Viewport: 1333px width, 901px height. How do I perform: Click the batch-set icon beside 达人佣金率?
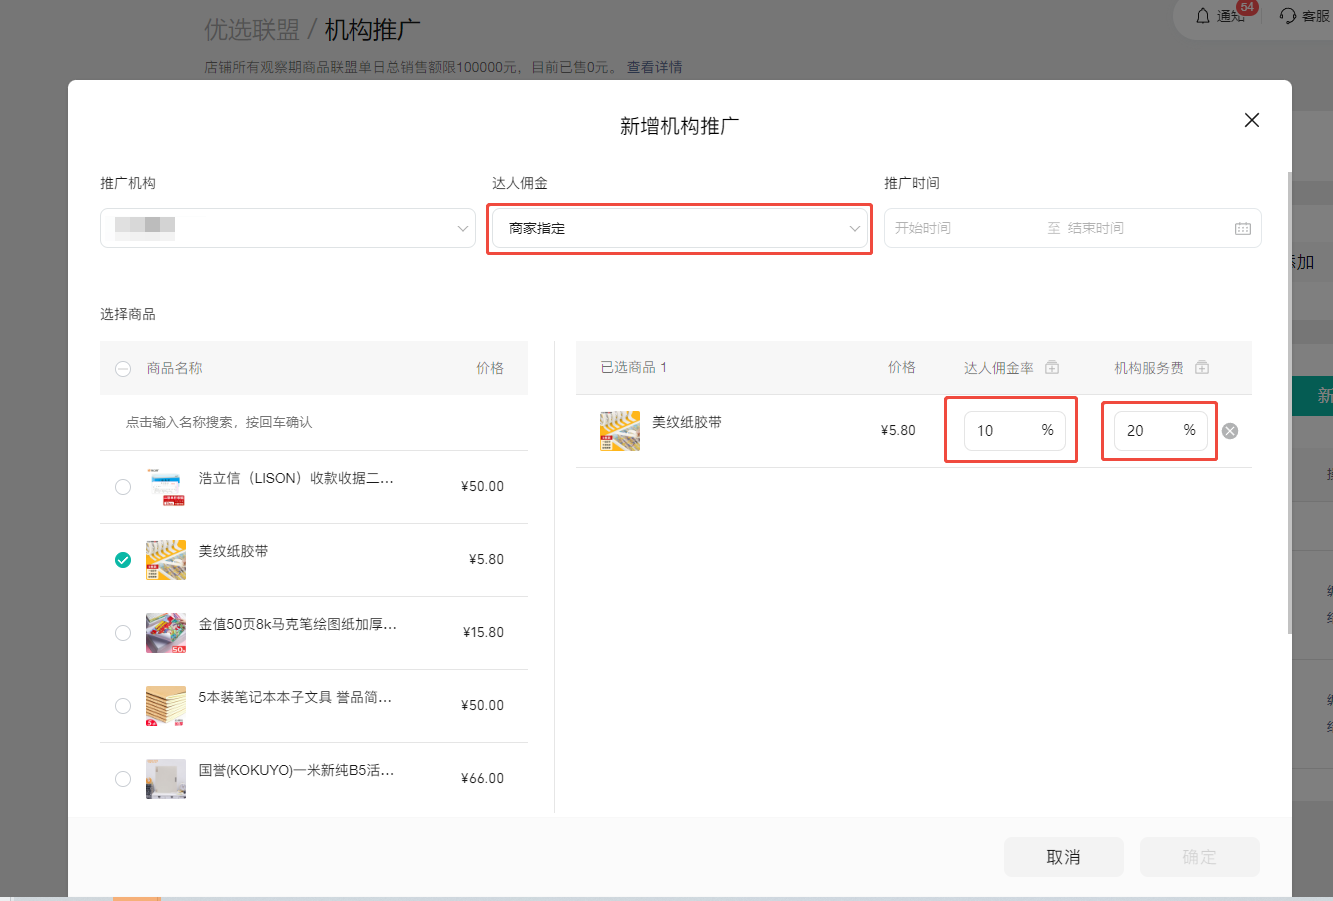pyautogui.click(x=1052, y=368)
